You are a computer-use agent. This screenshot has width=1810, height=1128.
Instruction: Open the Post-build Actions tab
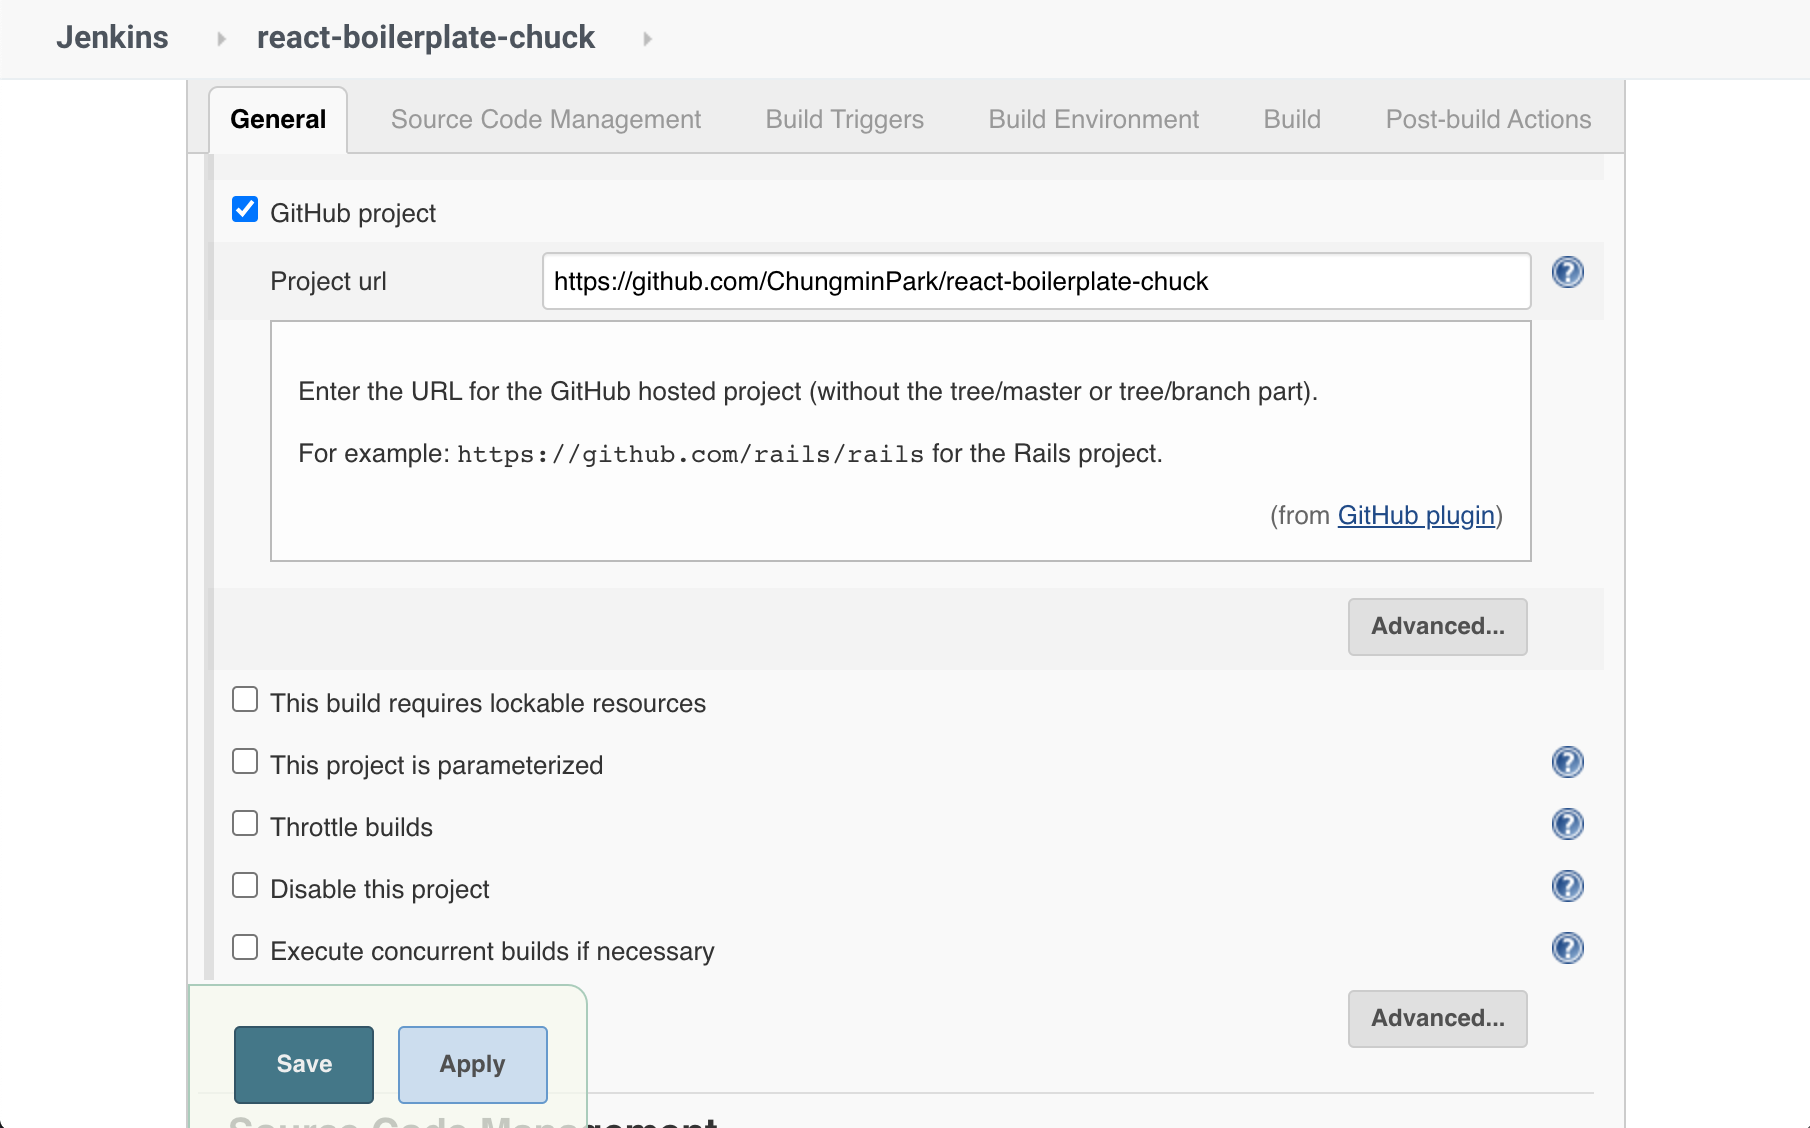pyautogui.click(x=1488, y=120)
